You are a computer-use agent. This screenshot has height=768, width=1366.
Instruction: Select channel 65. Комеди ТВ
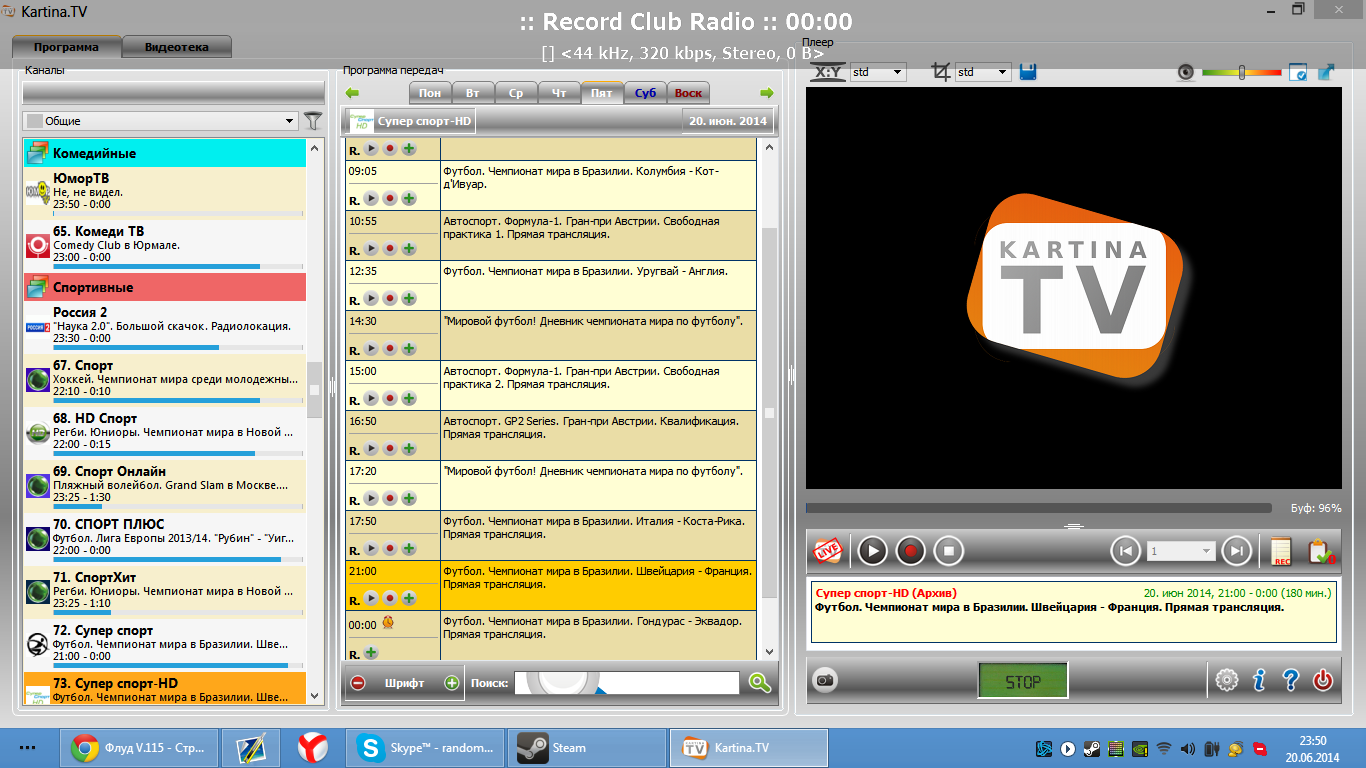pos(165,245)
